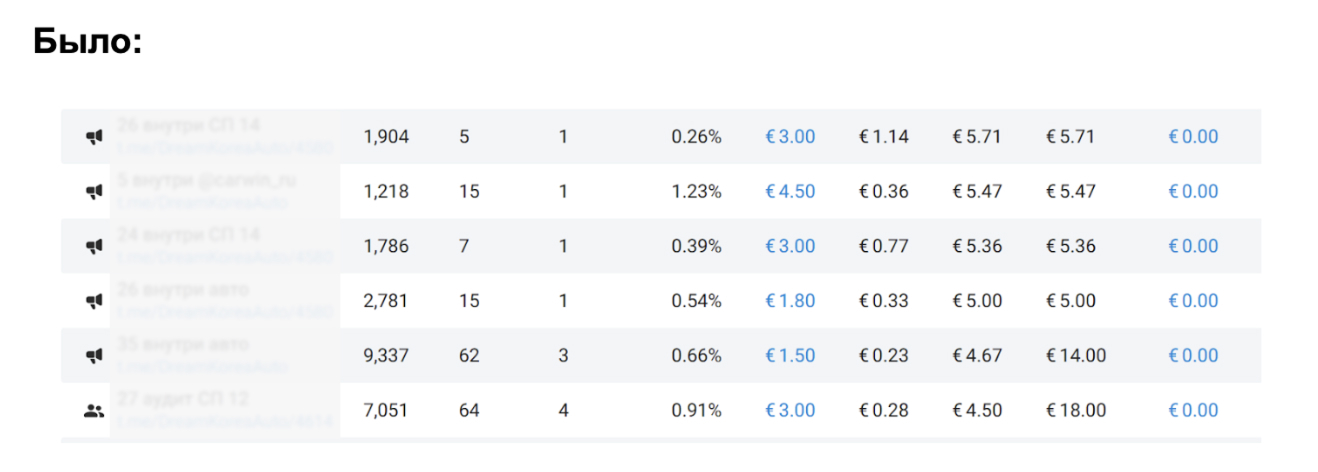
Task: Click €0.00 link in the €18.00 row
Action: click(x=1193, y=410)
